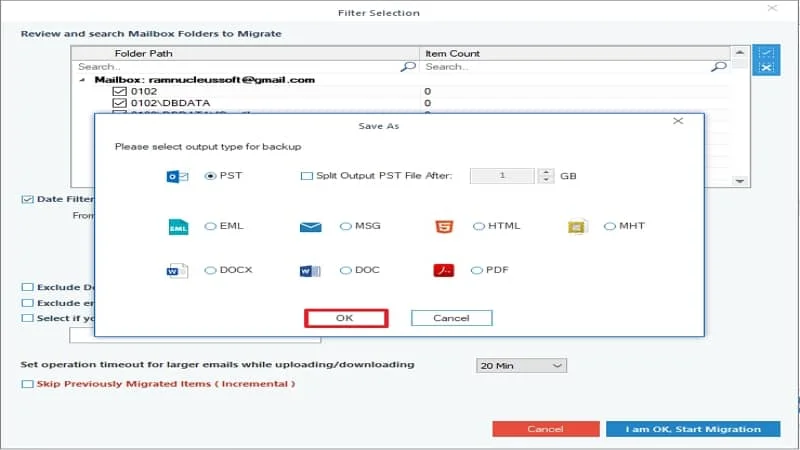The height and width of the screenshot is (450, 800).
Task: Select the MSG output option
Action: point(345,226)
